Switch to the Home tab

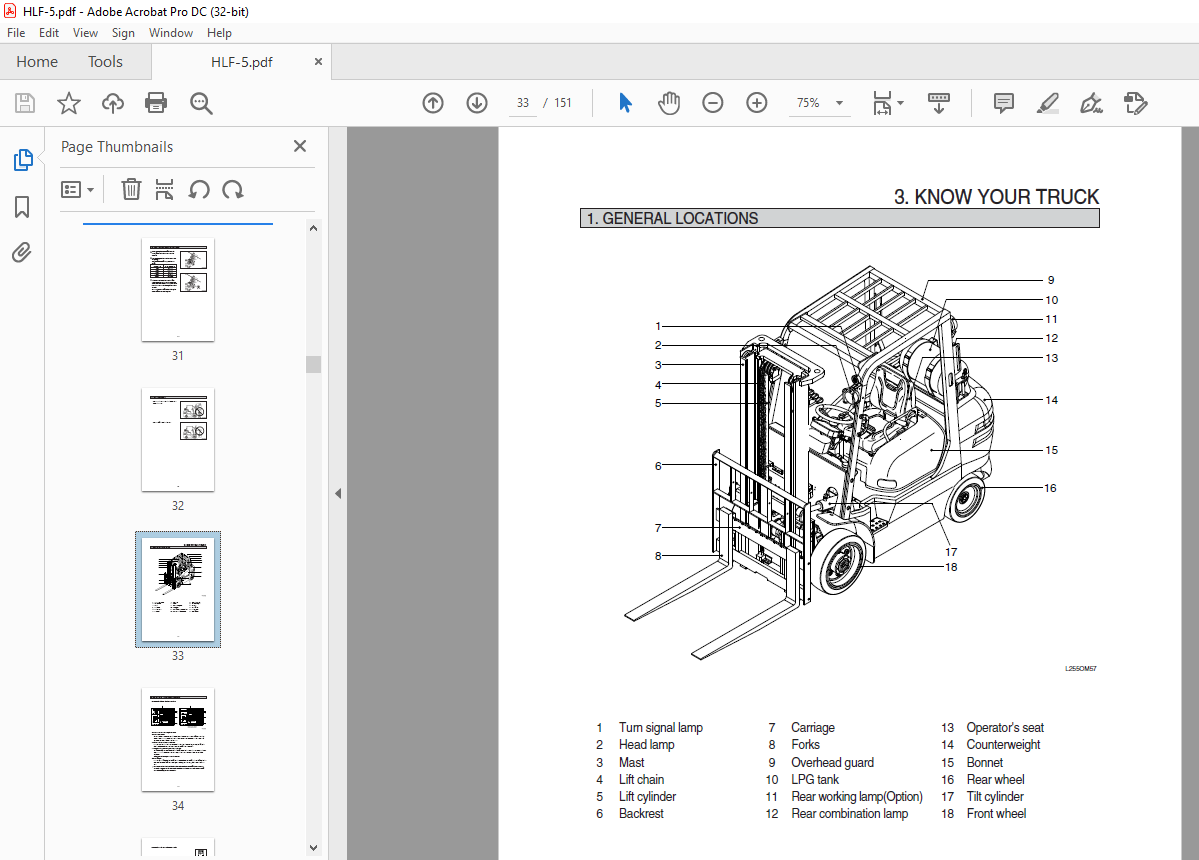pyautogui.click(x=37, y=62)
